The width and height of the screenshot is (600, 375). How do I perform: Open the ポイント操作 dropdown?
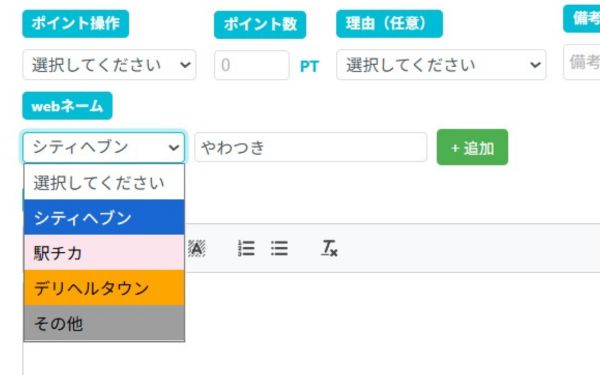pyautogui.click(x=109, y=65)
